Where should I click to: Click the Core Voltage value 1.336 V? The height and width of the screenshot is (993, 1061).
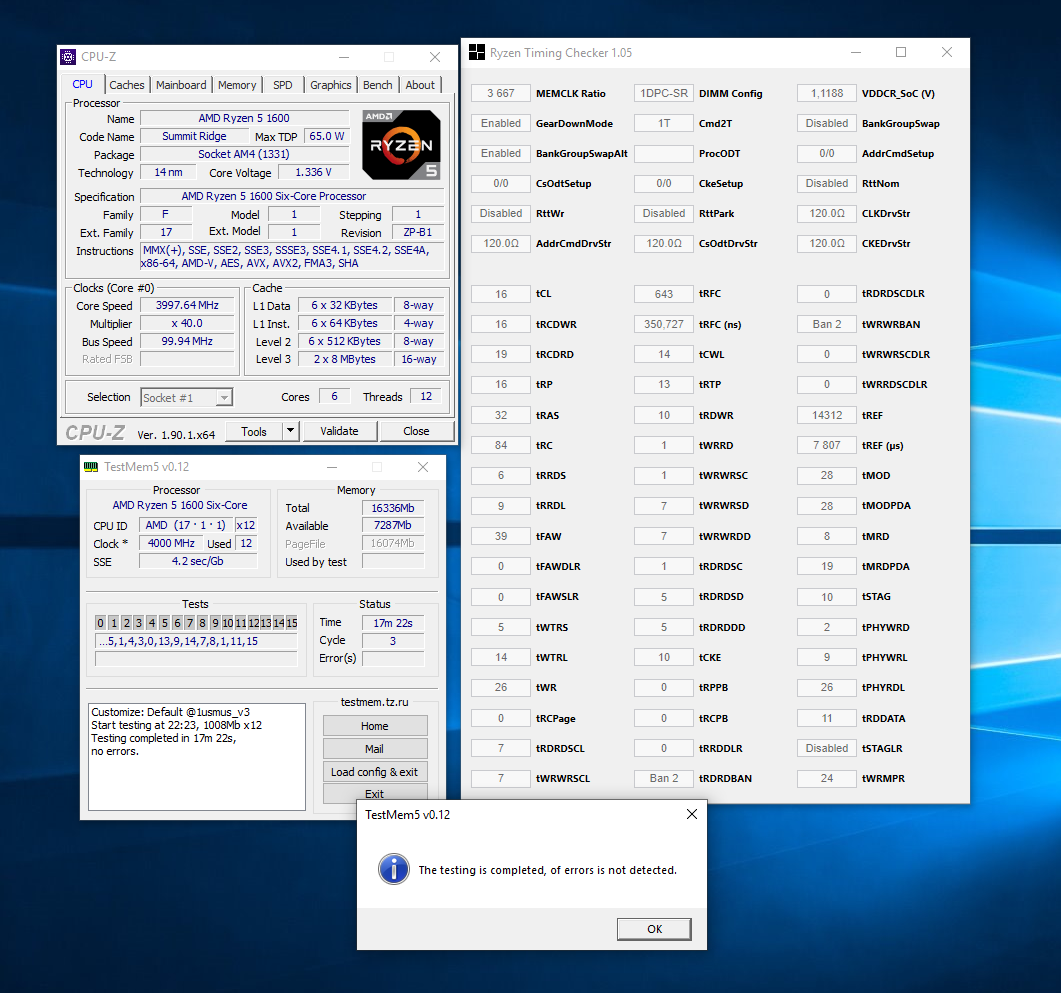click(313, 172)
